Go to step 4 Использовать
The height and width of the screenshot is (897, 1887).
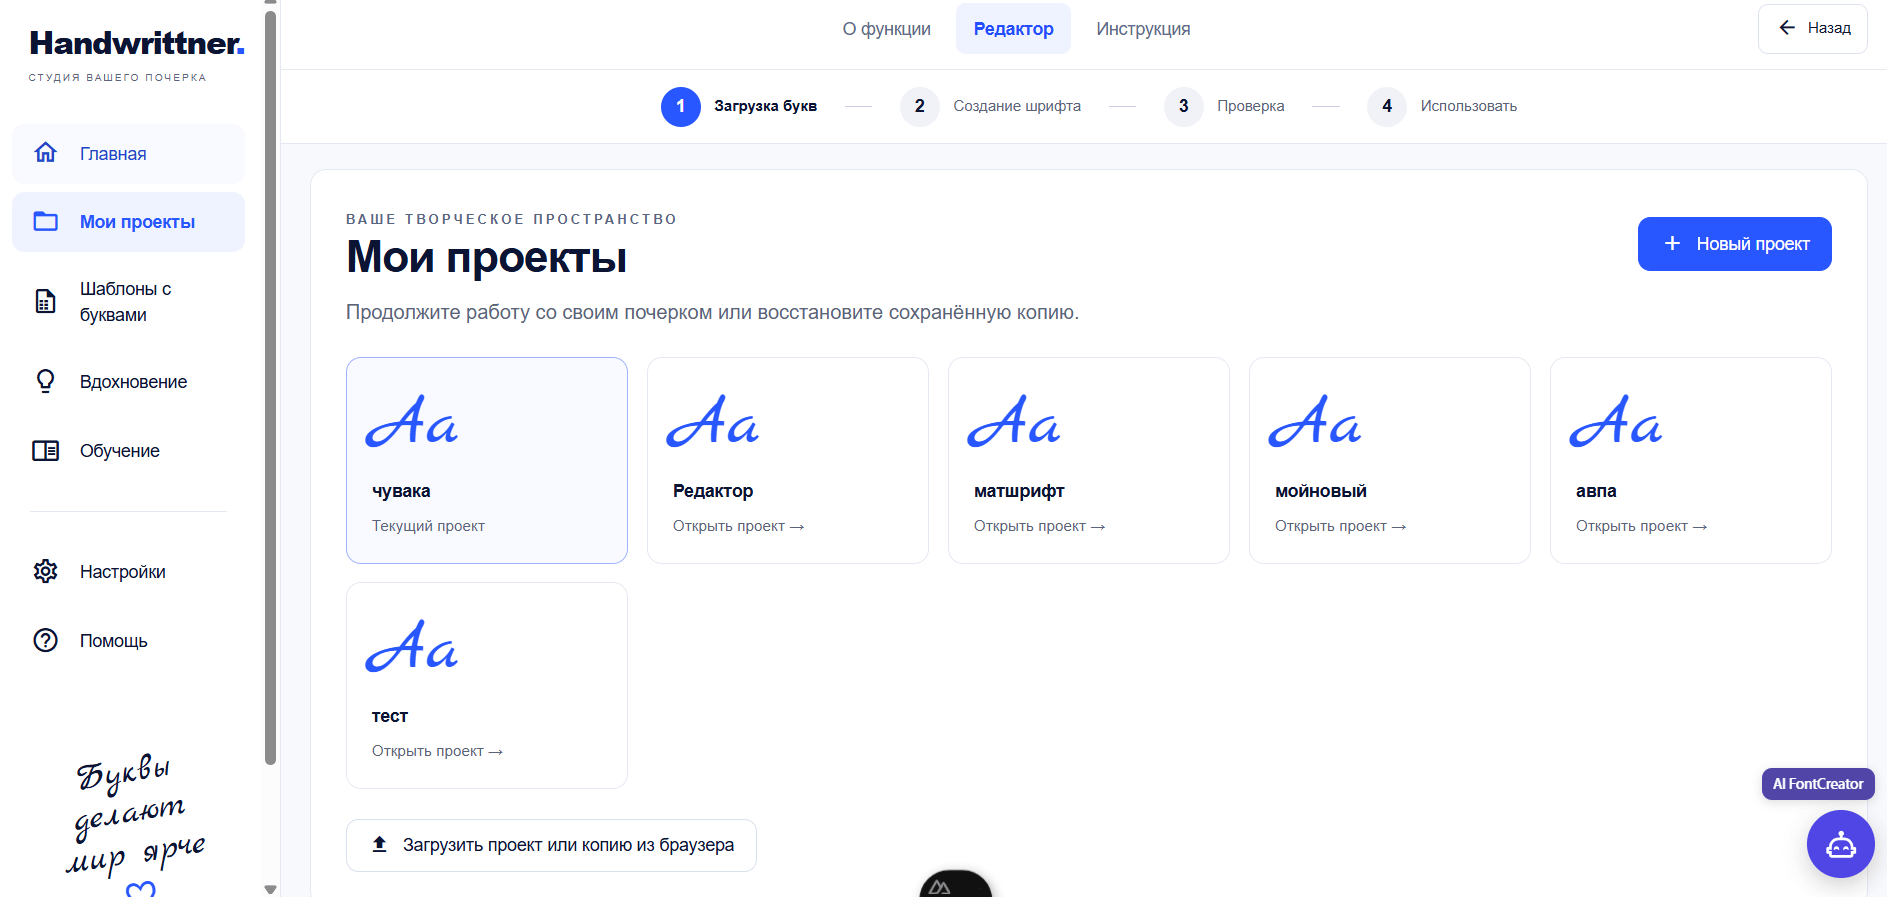coord(1442,106)
